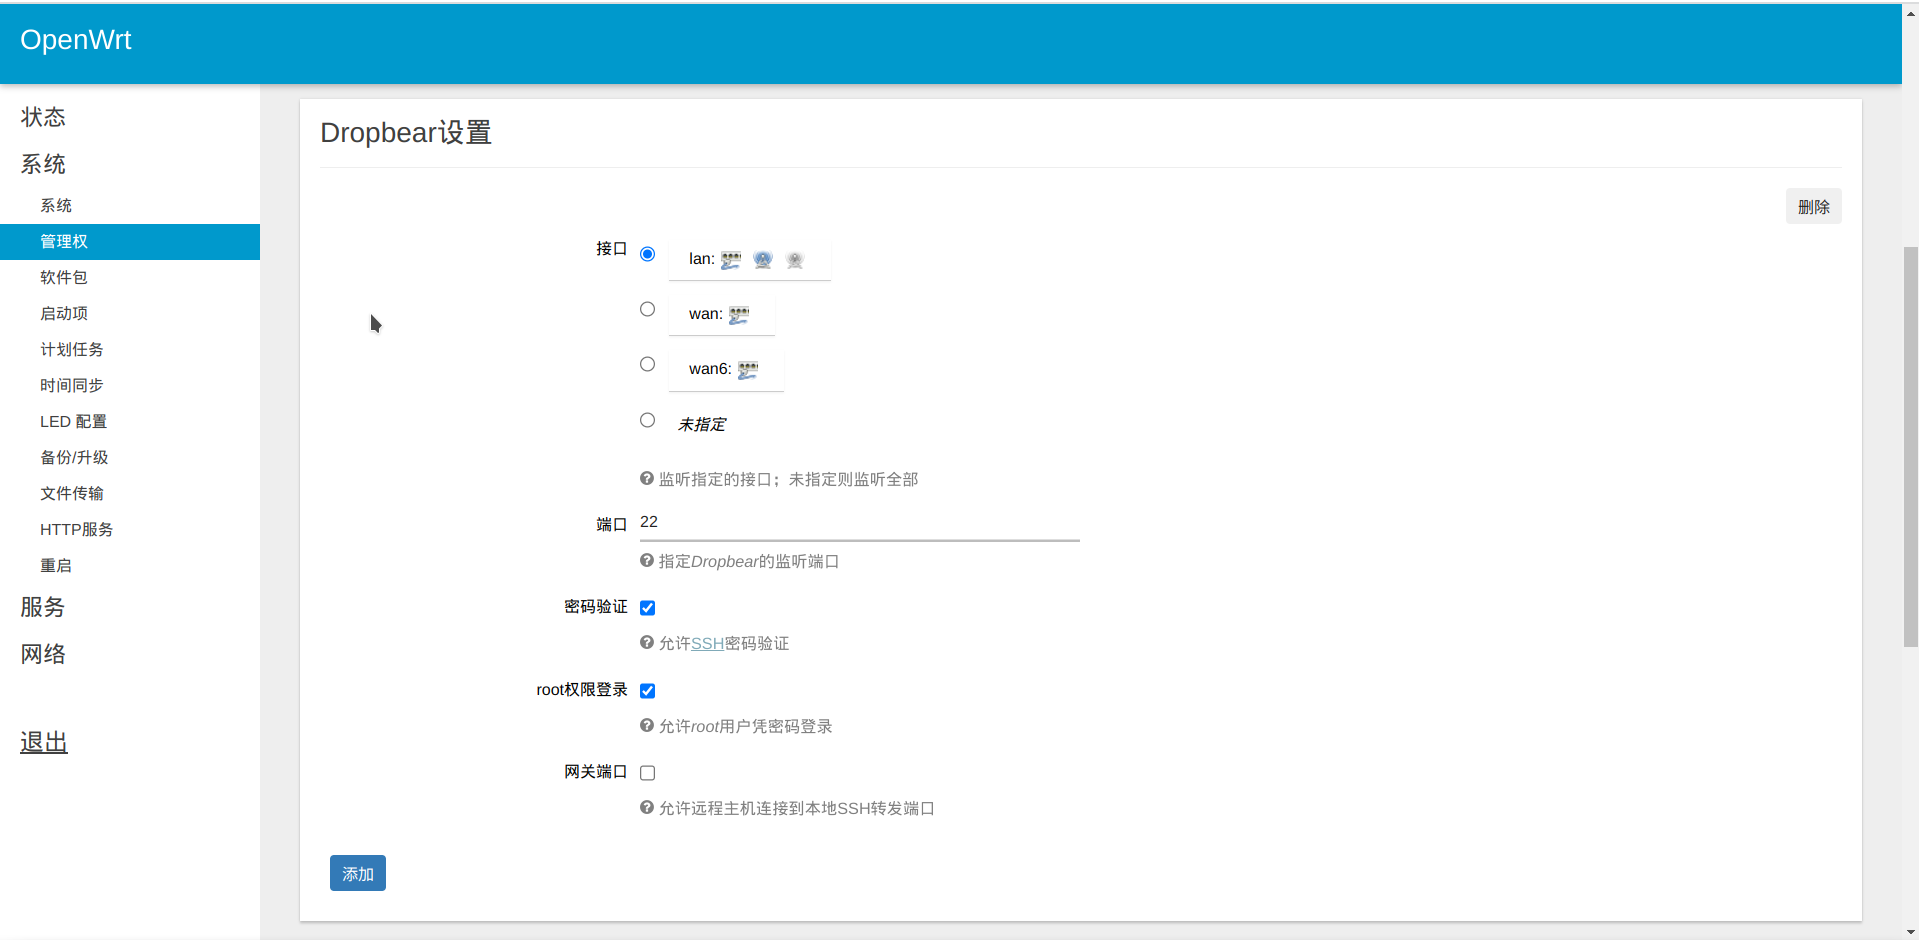Follow the SSH link in 密码验证 hint
Viewport: 1919px width, 940px height.
pyautogui.click(x=707, y=643)
